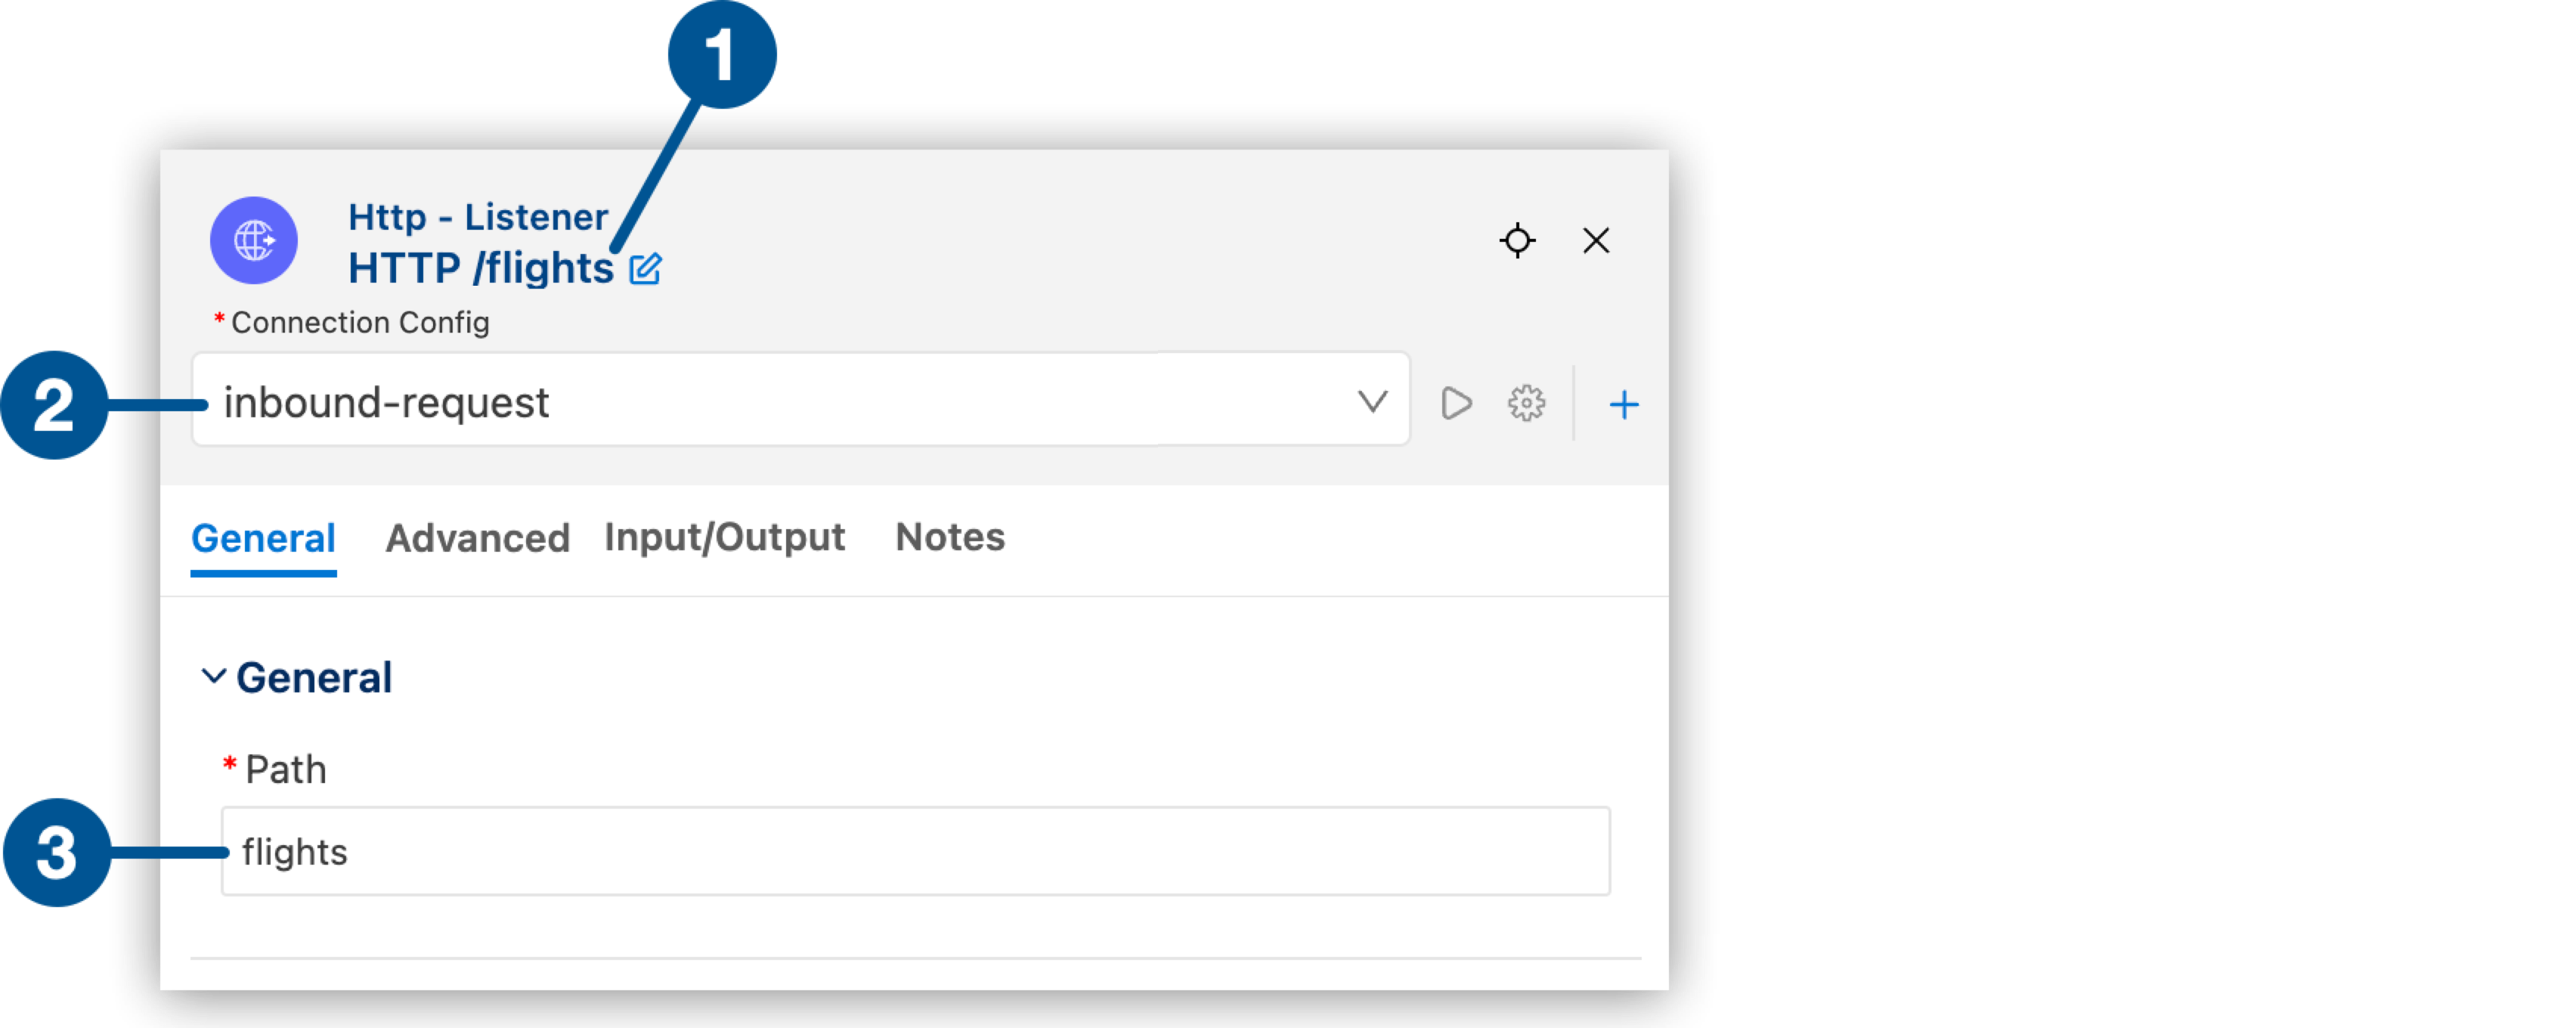This screenshot has height=1028, width=2576.
Task: Open connection settings via the gear icon
Action: tap(1525, 403)
